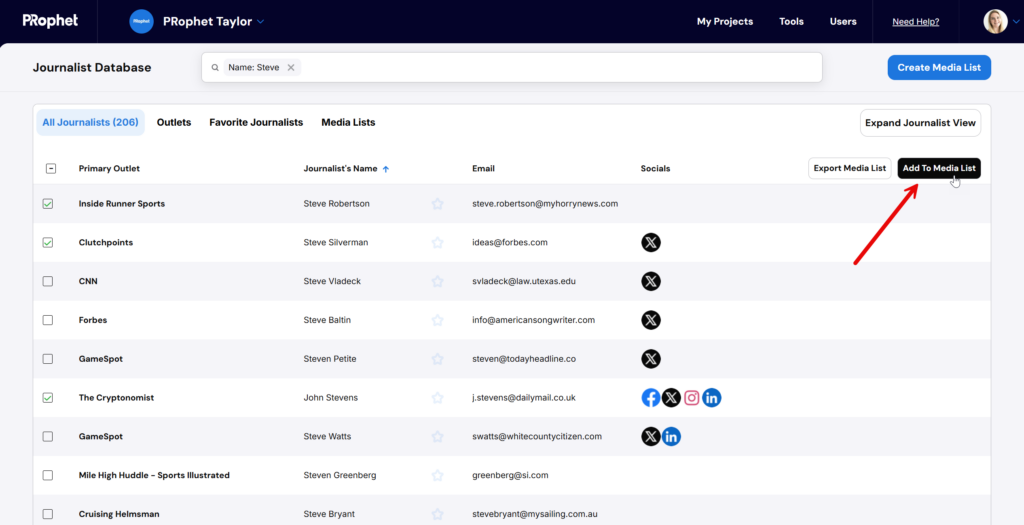The height and width of the screenshot is (525, 1024).
Task: Click greenberg@si.com email
Action: [x=510, y=475]
